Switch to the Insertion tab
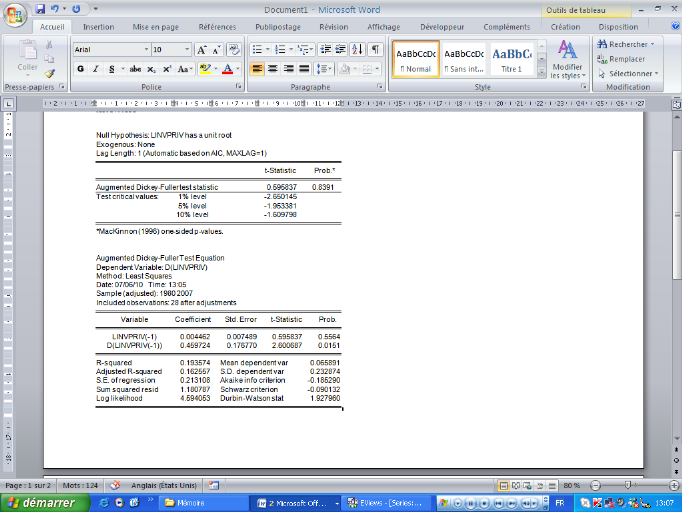 pos(98,27)
